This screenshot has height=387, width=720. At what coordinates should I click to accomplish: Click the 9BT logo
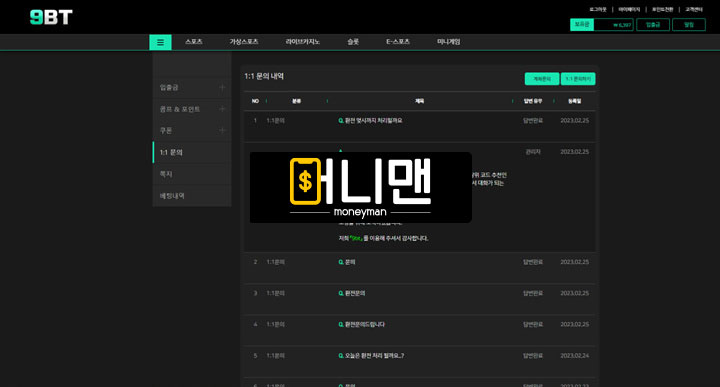(51, 17)
